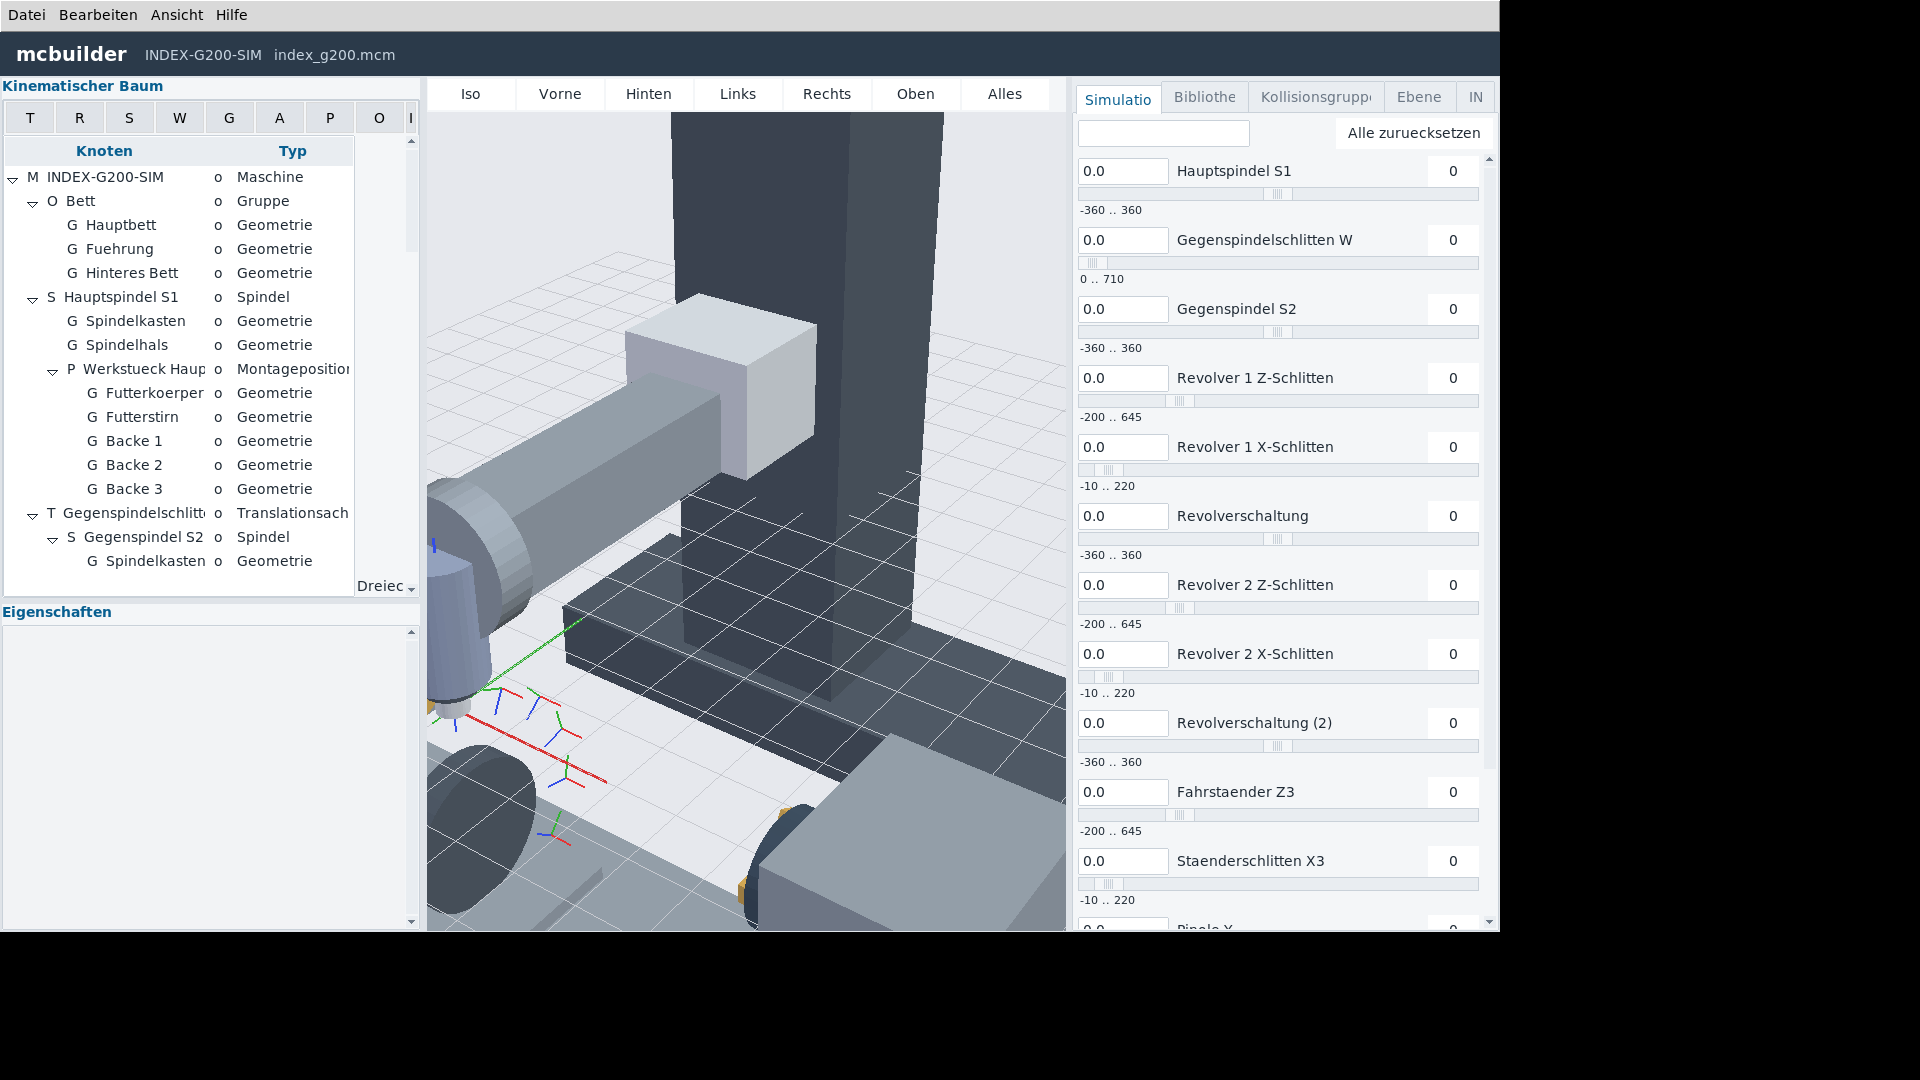This screenshot has height=1080, width=1920.
Task: Toggle visibility marker of Futterstirn row
Action: [218, 418]
